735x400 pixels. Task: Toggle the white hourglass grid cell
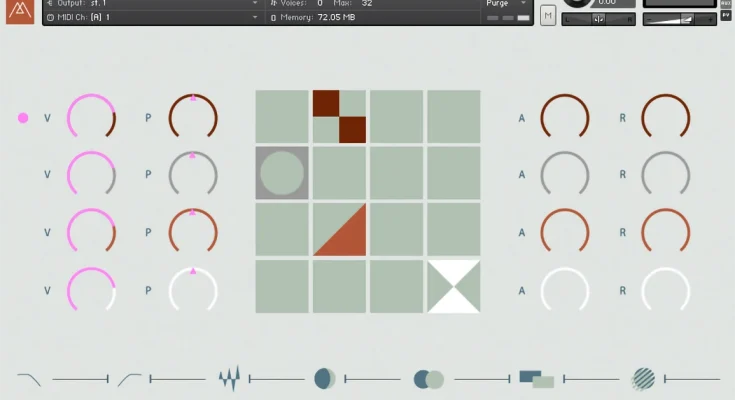tap(454, 286)
